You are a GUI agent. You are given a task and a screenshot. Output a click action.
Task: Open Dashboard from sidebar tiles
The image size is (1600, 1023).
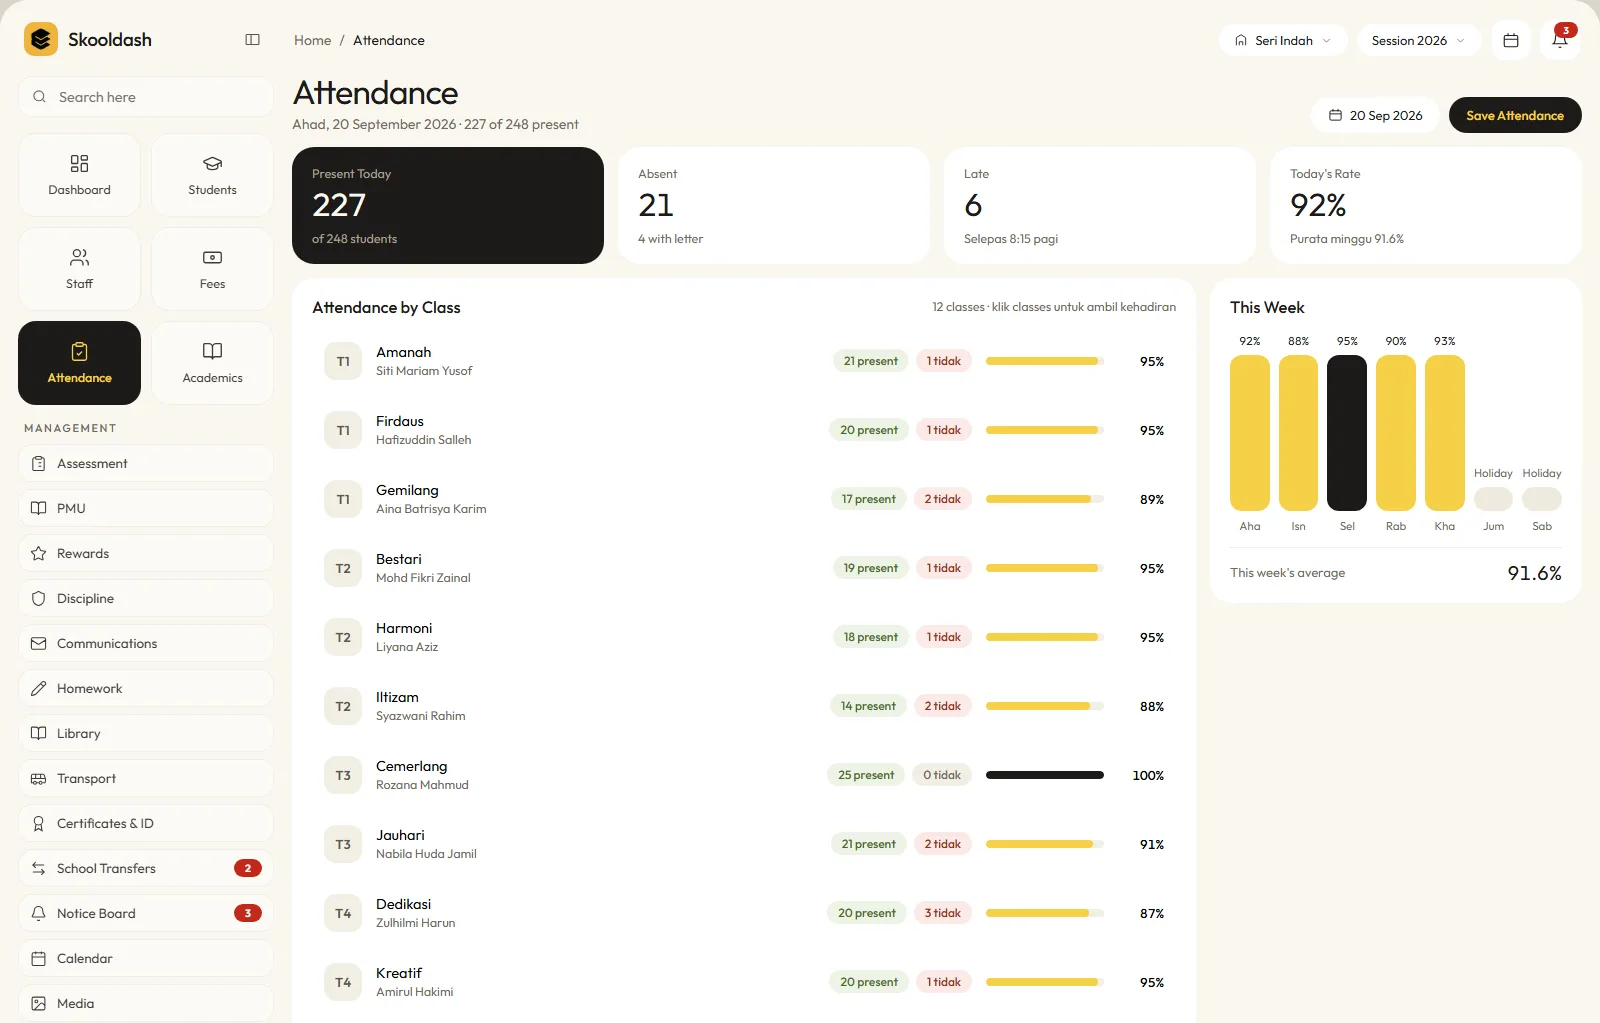click(x=80, y=175)
